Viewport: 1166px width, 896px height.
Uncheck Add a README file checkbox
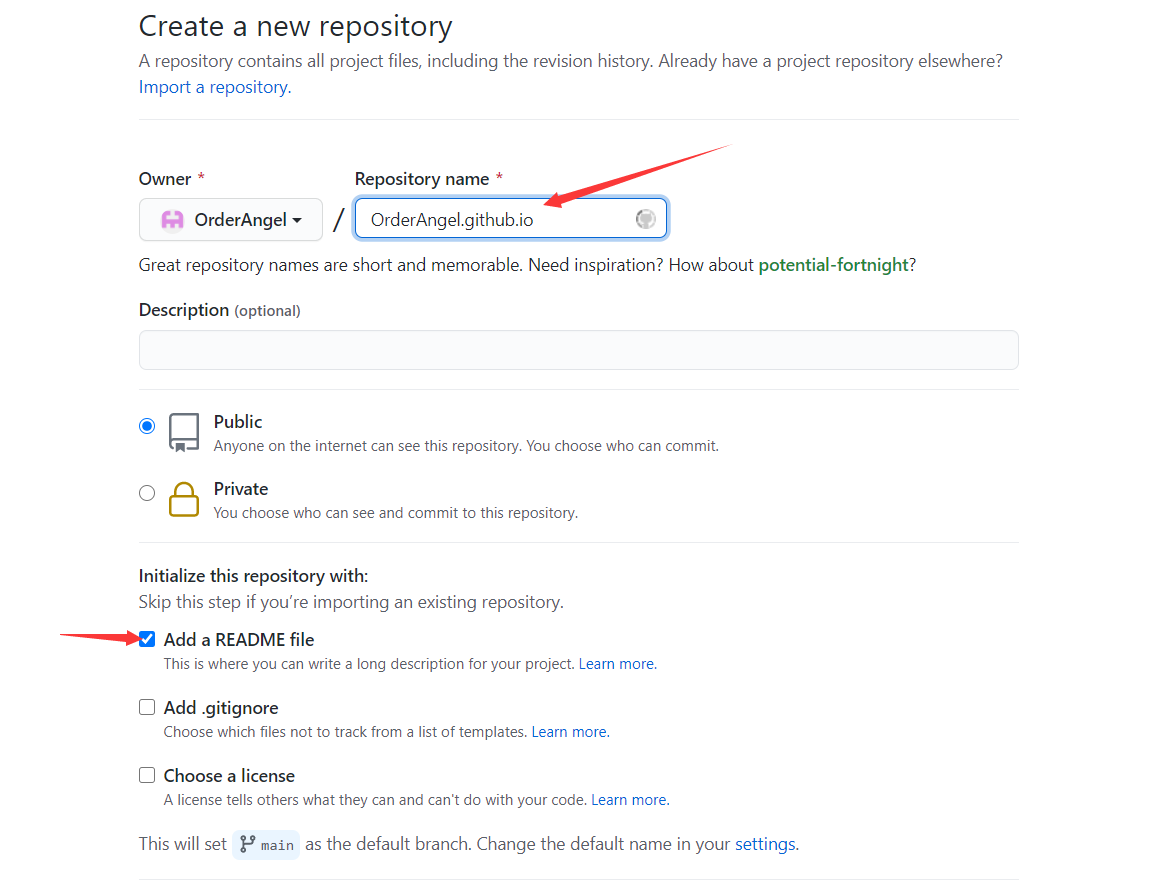point(147,639)
